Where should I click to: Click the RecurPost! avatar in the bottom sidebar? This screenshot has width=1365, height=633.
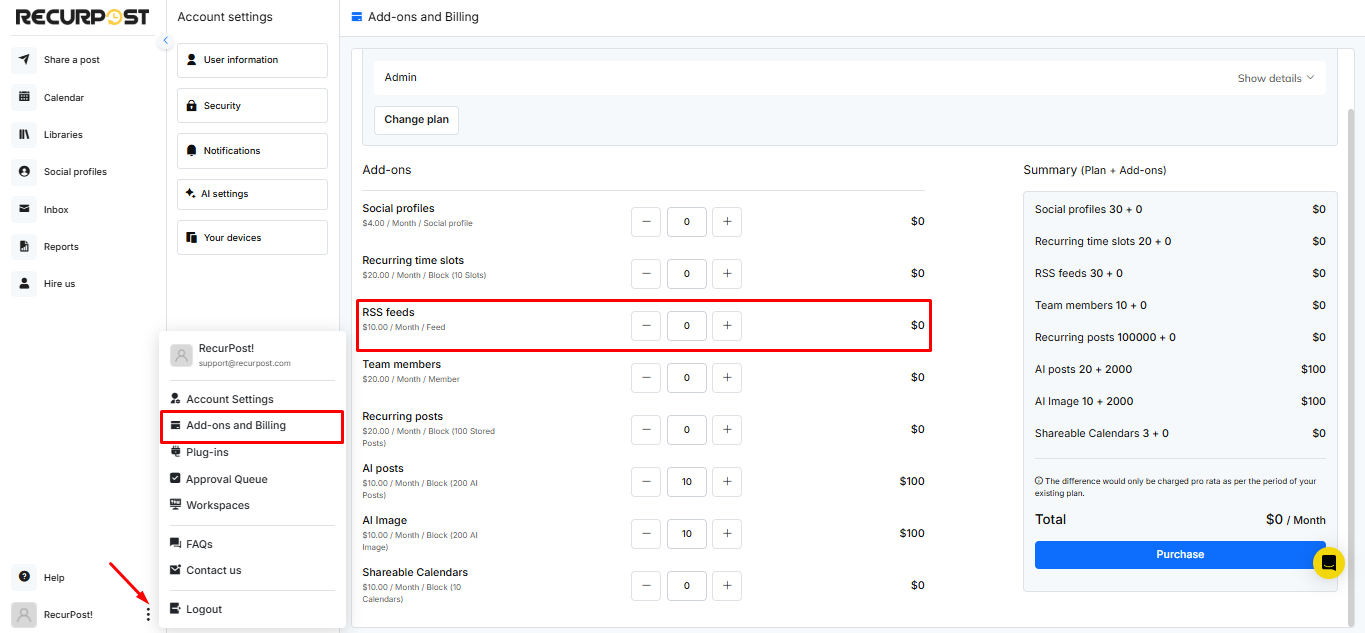[x=24, y=615]
